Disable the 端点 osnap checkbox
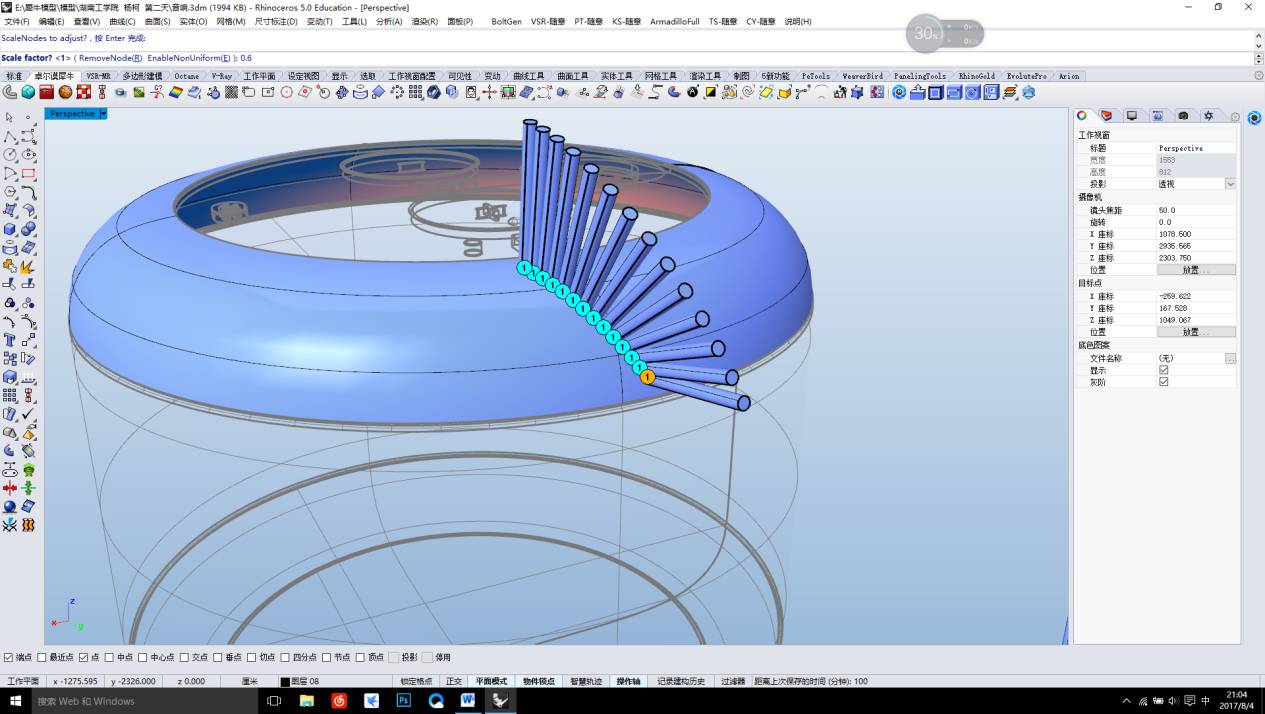The height and width of the screenshot is (714, 1265). (9, 657)
